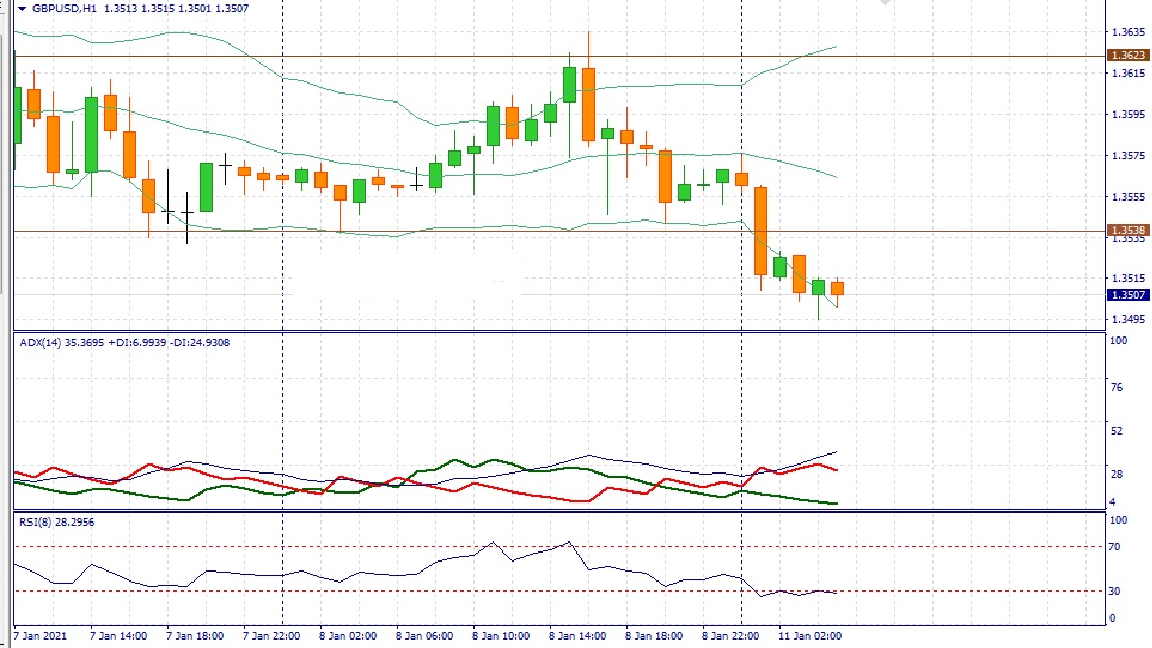Click the 1.3623 resistance price tag

click(1126, 56)
